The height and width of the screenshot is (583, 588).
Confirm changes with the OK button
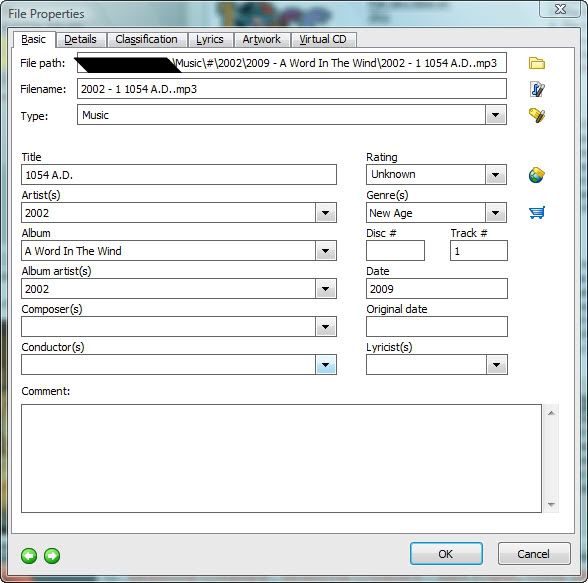(446, 554)
